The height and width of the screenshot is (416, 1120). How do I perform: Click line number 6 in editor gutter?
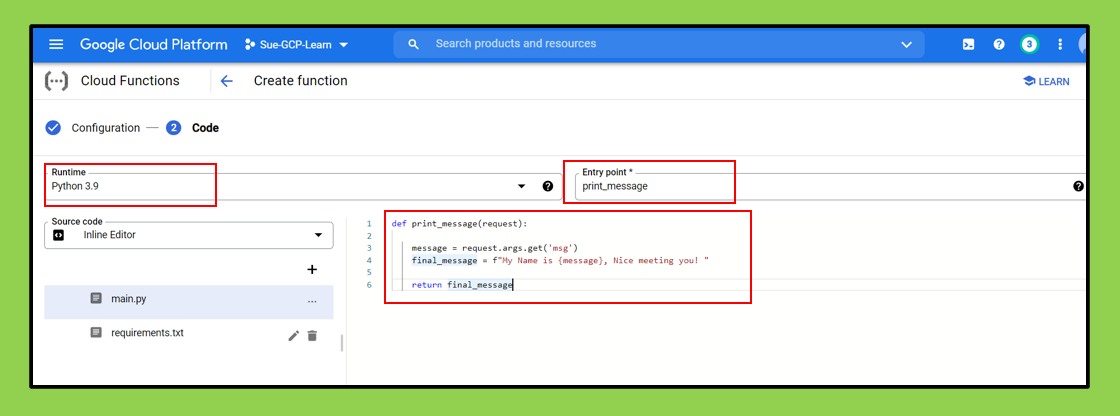point(369,284)
